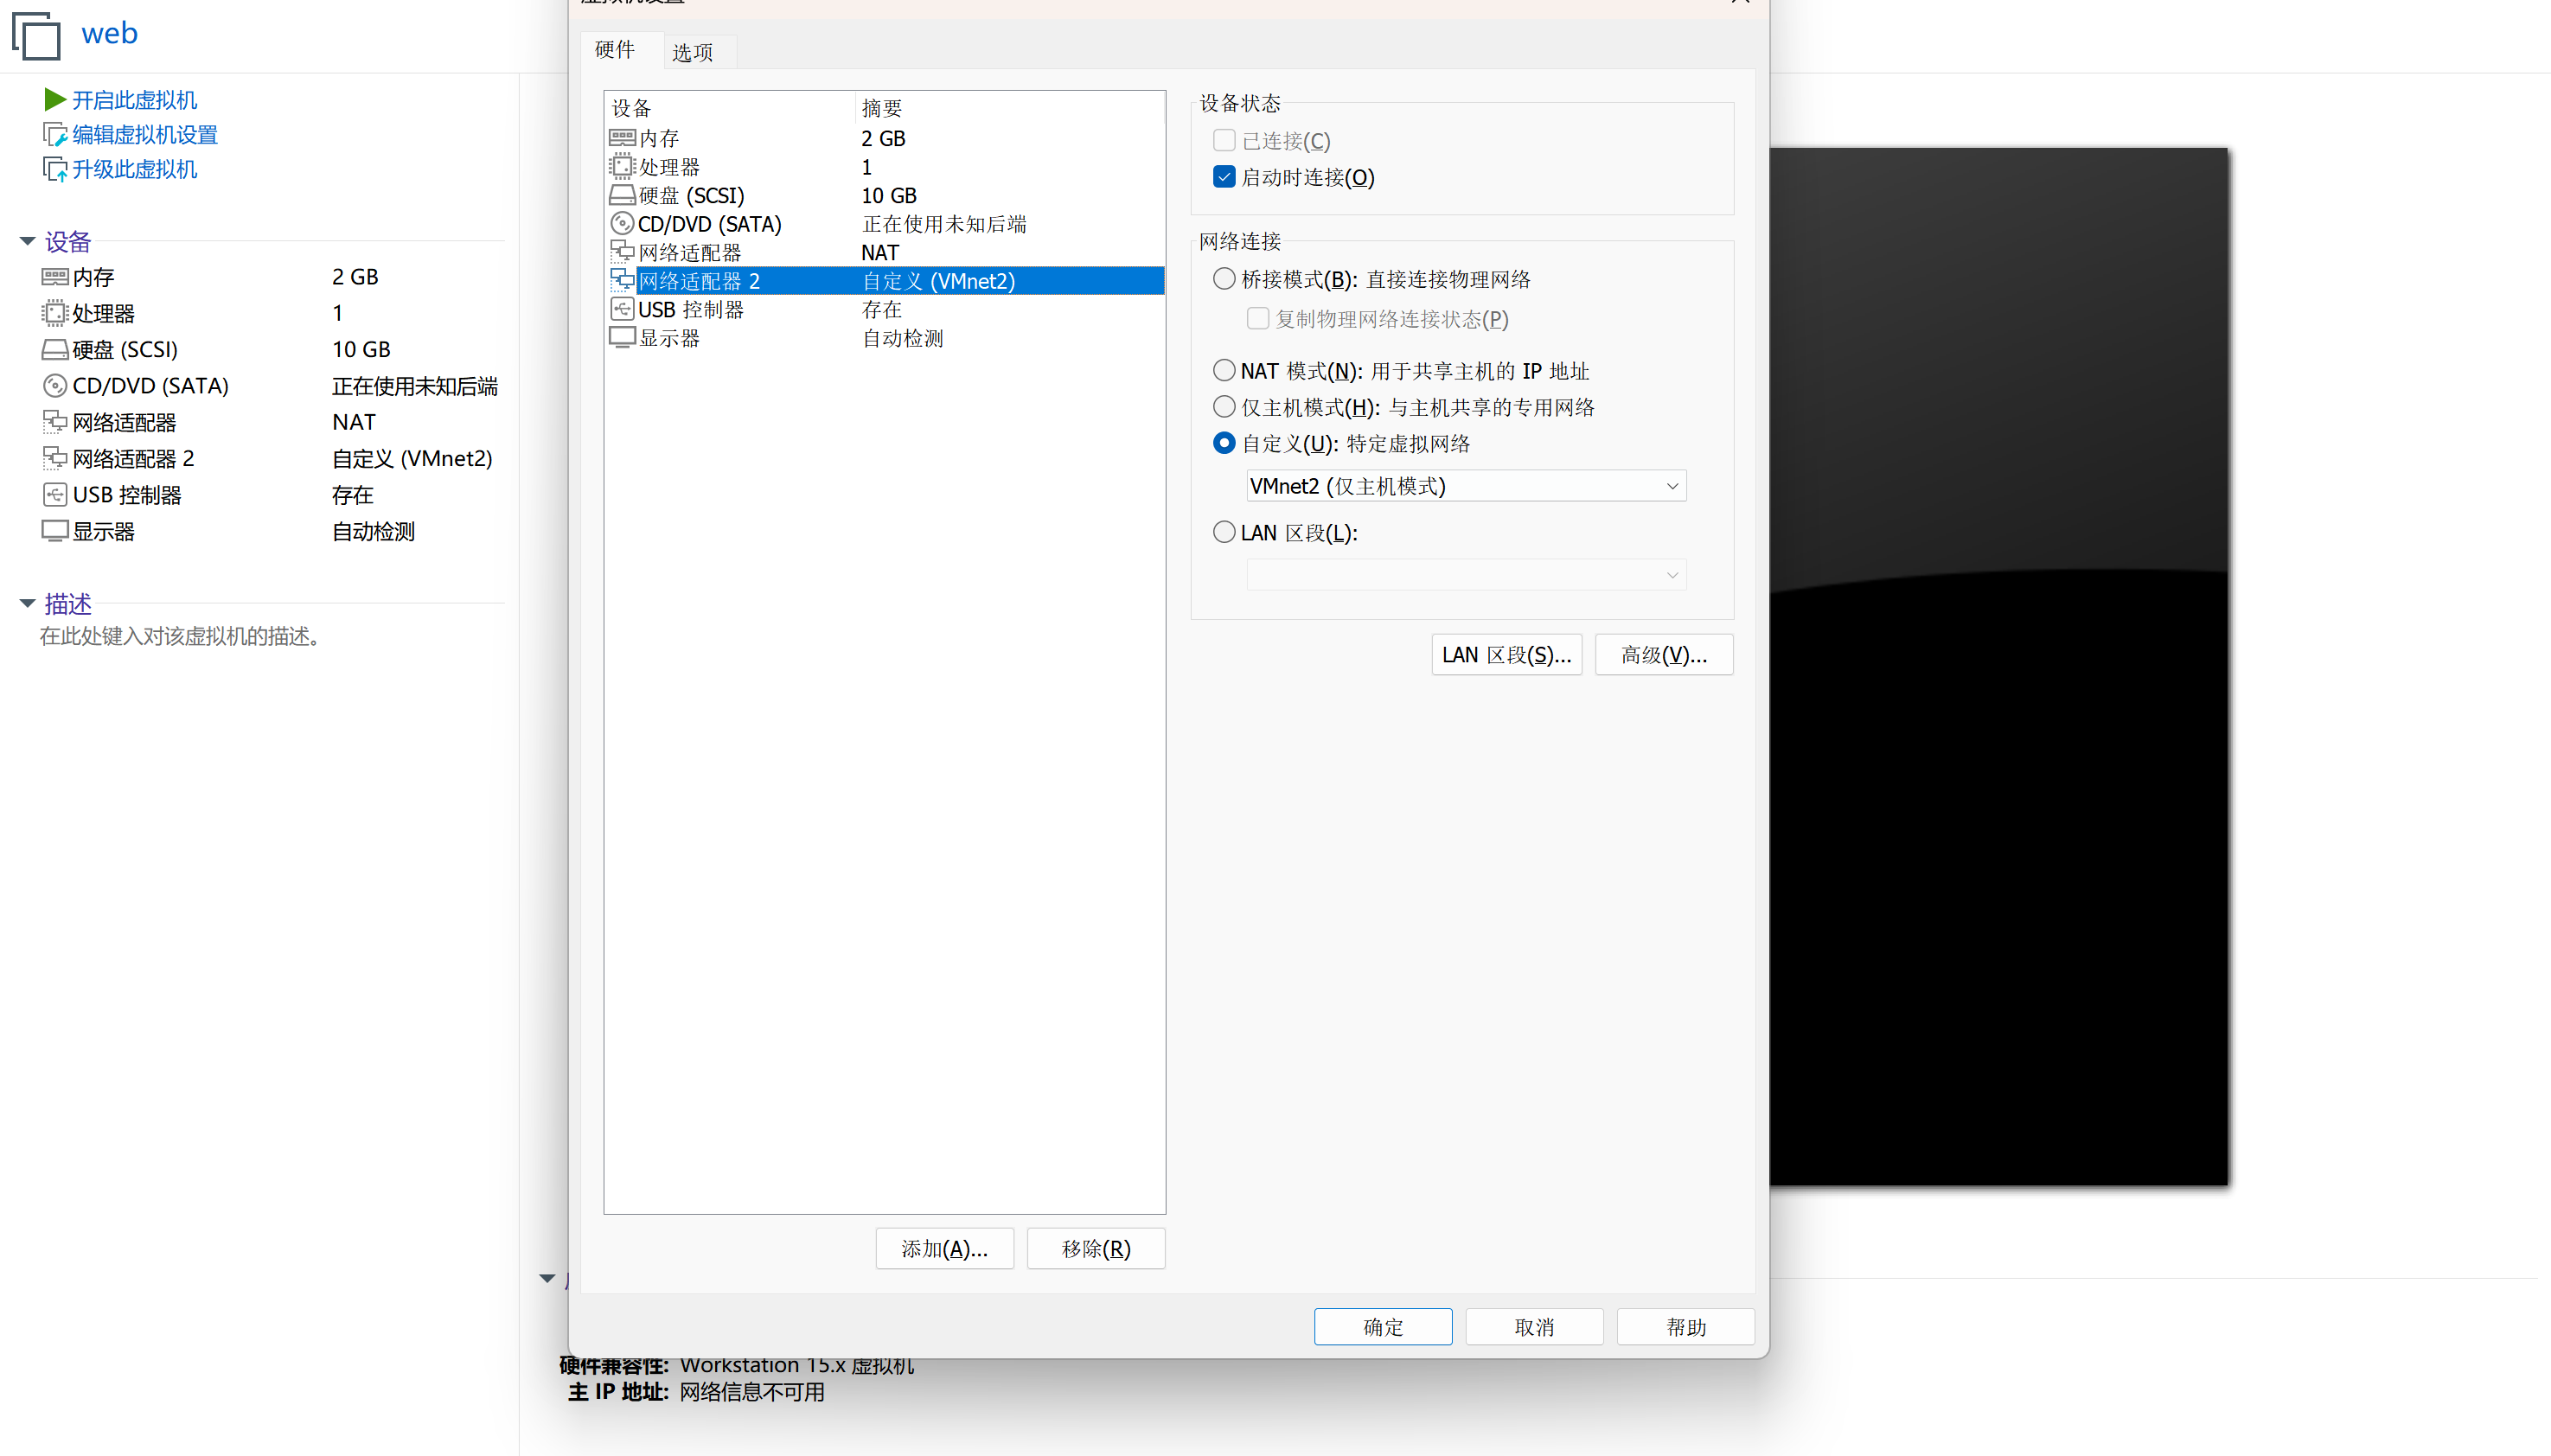This screenshot has width=2551, height=1456.
Task: Select the USB controller icon in dialog list
Action: pos(622,309)
